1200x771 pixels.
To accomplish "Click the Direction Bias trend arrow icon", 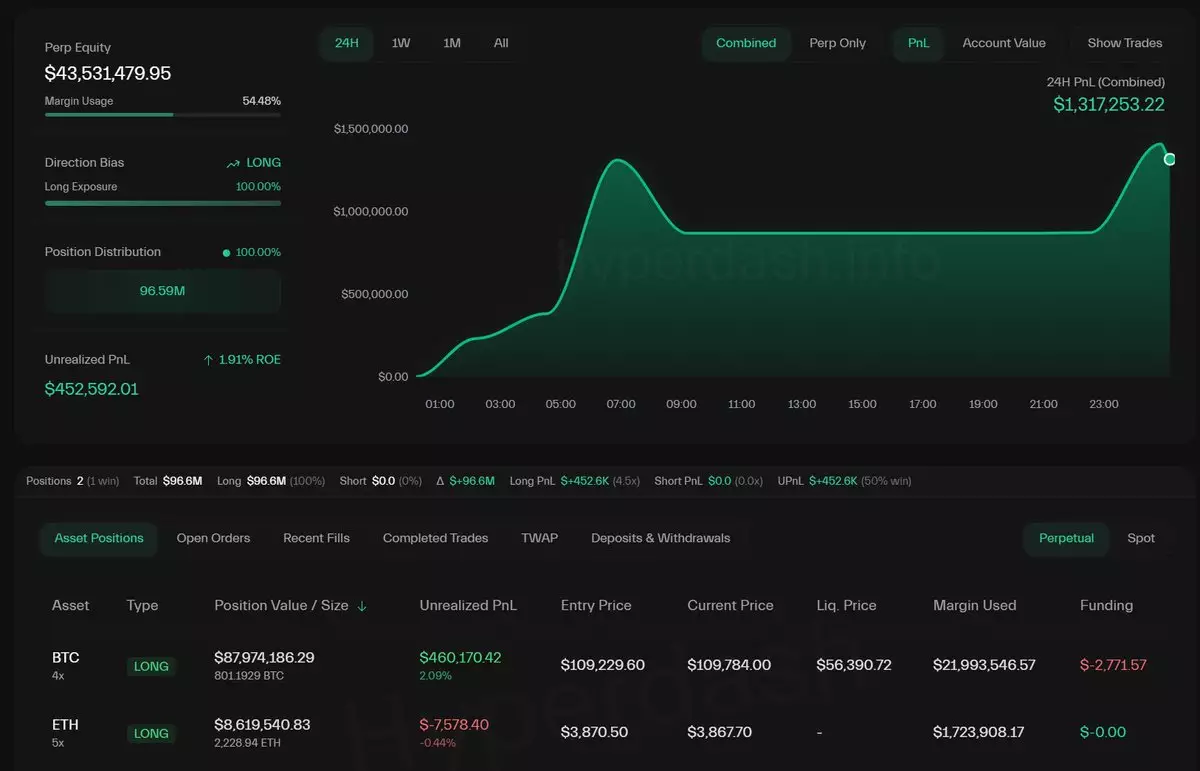I will click(233, 163).
